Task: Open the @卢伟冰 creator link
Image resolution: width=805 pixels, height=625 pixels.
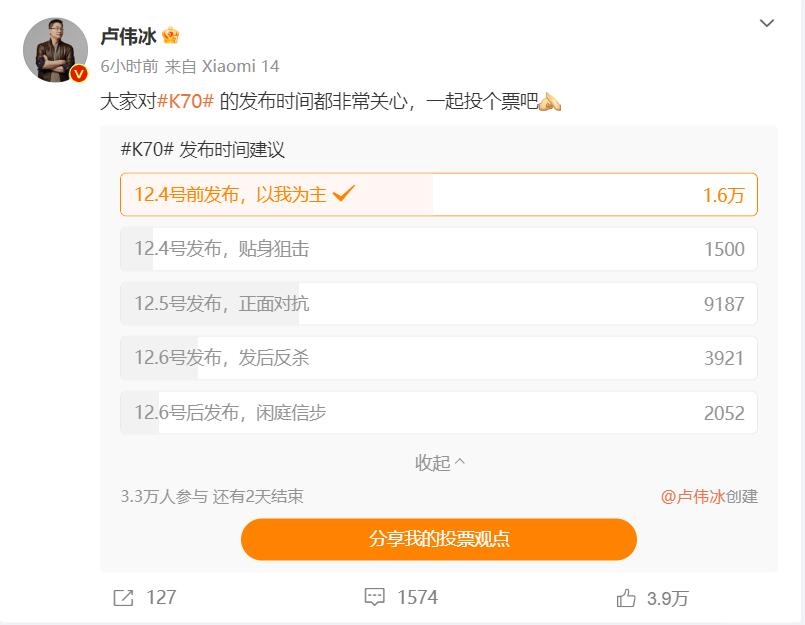Action: click(x=692, y=496)
